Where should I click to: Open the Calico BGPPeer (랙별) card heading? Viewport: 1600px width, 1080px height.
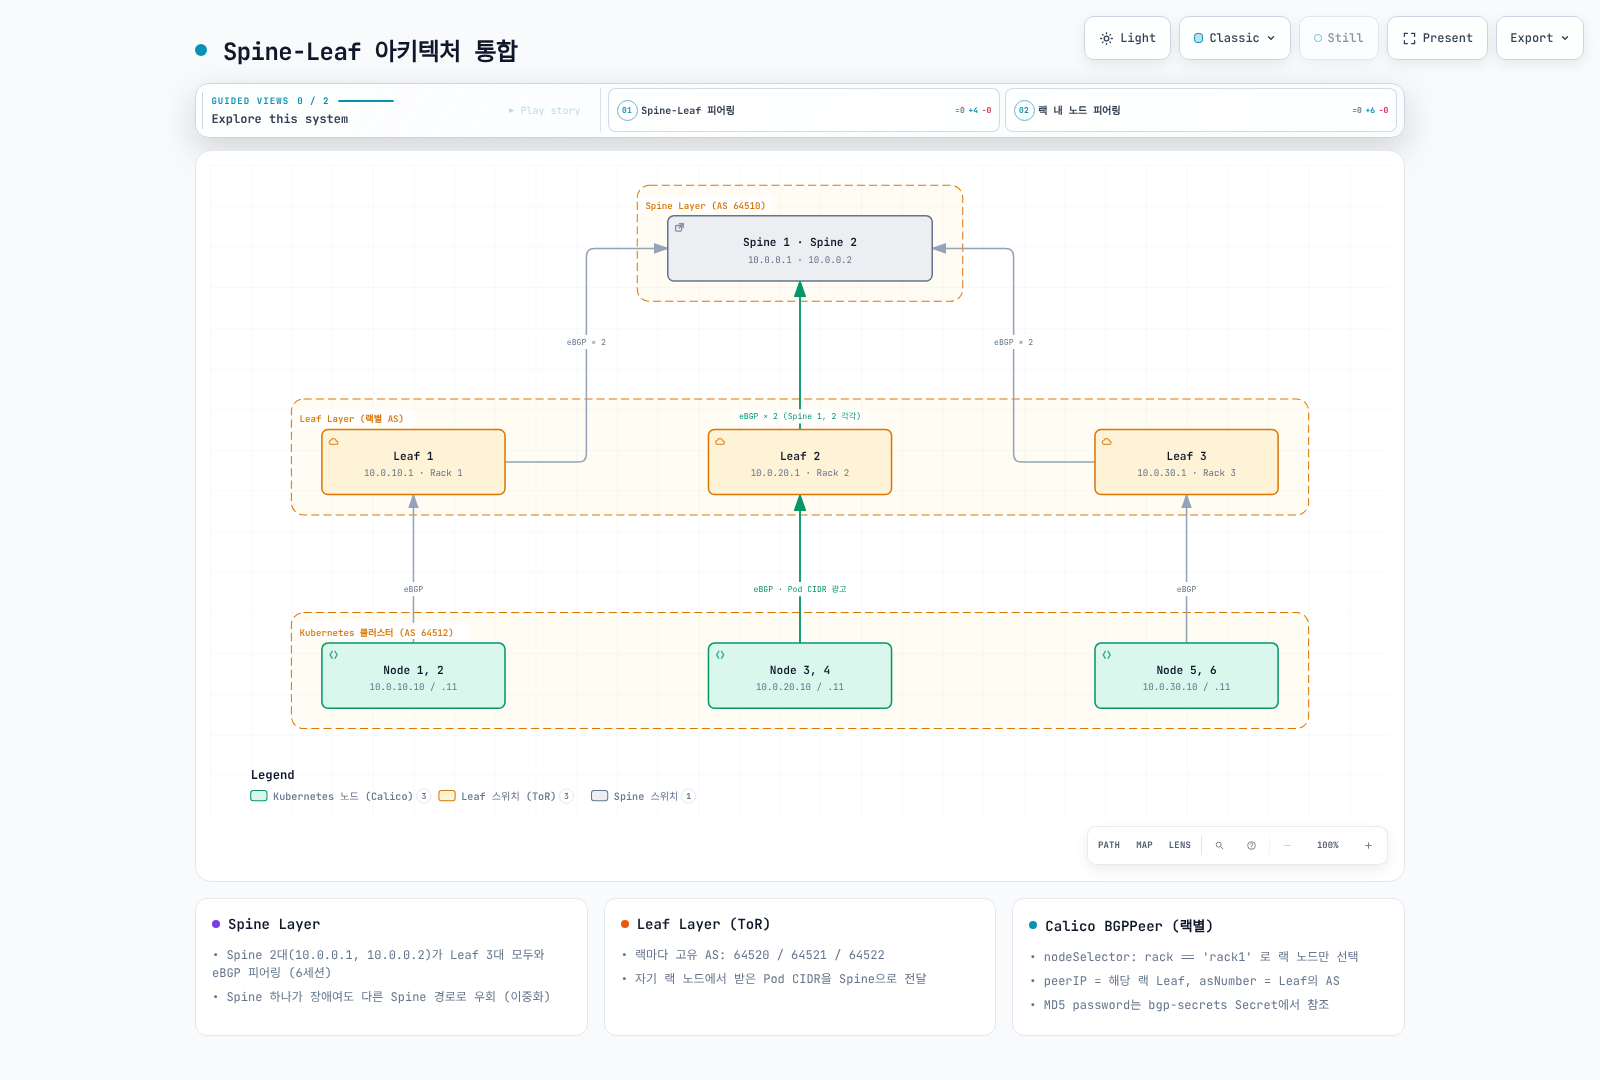[1129, 926]
